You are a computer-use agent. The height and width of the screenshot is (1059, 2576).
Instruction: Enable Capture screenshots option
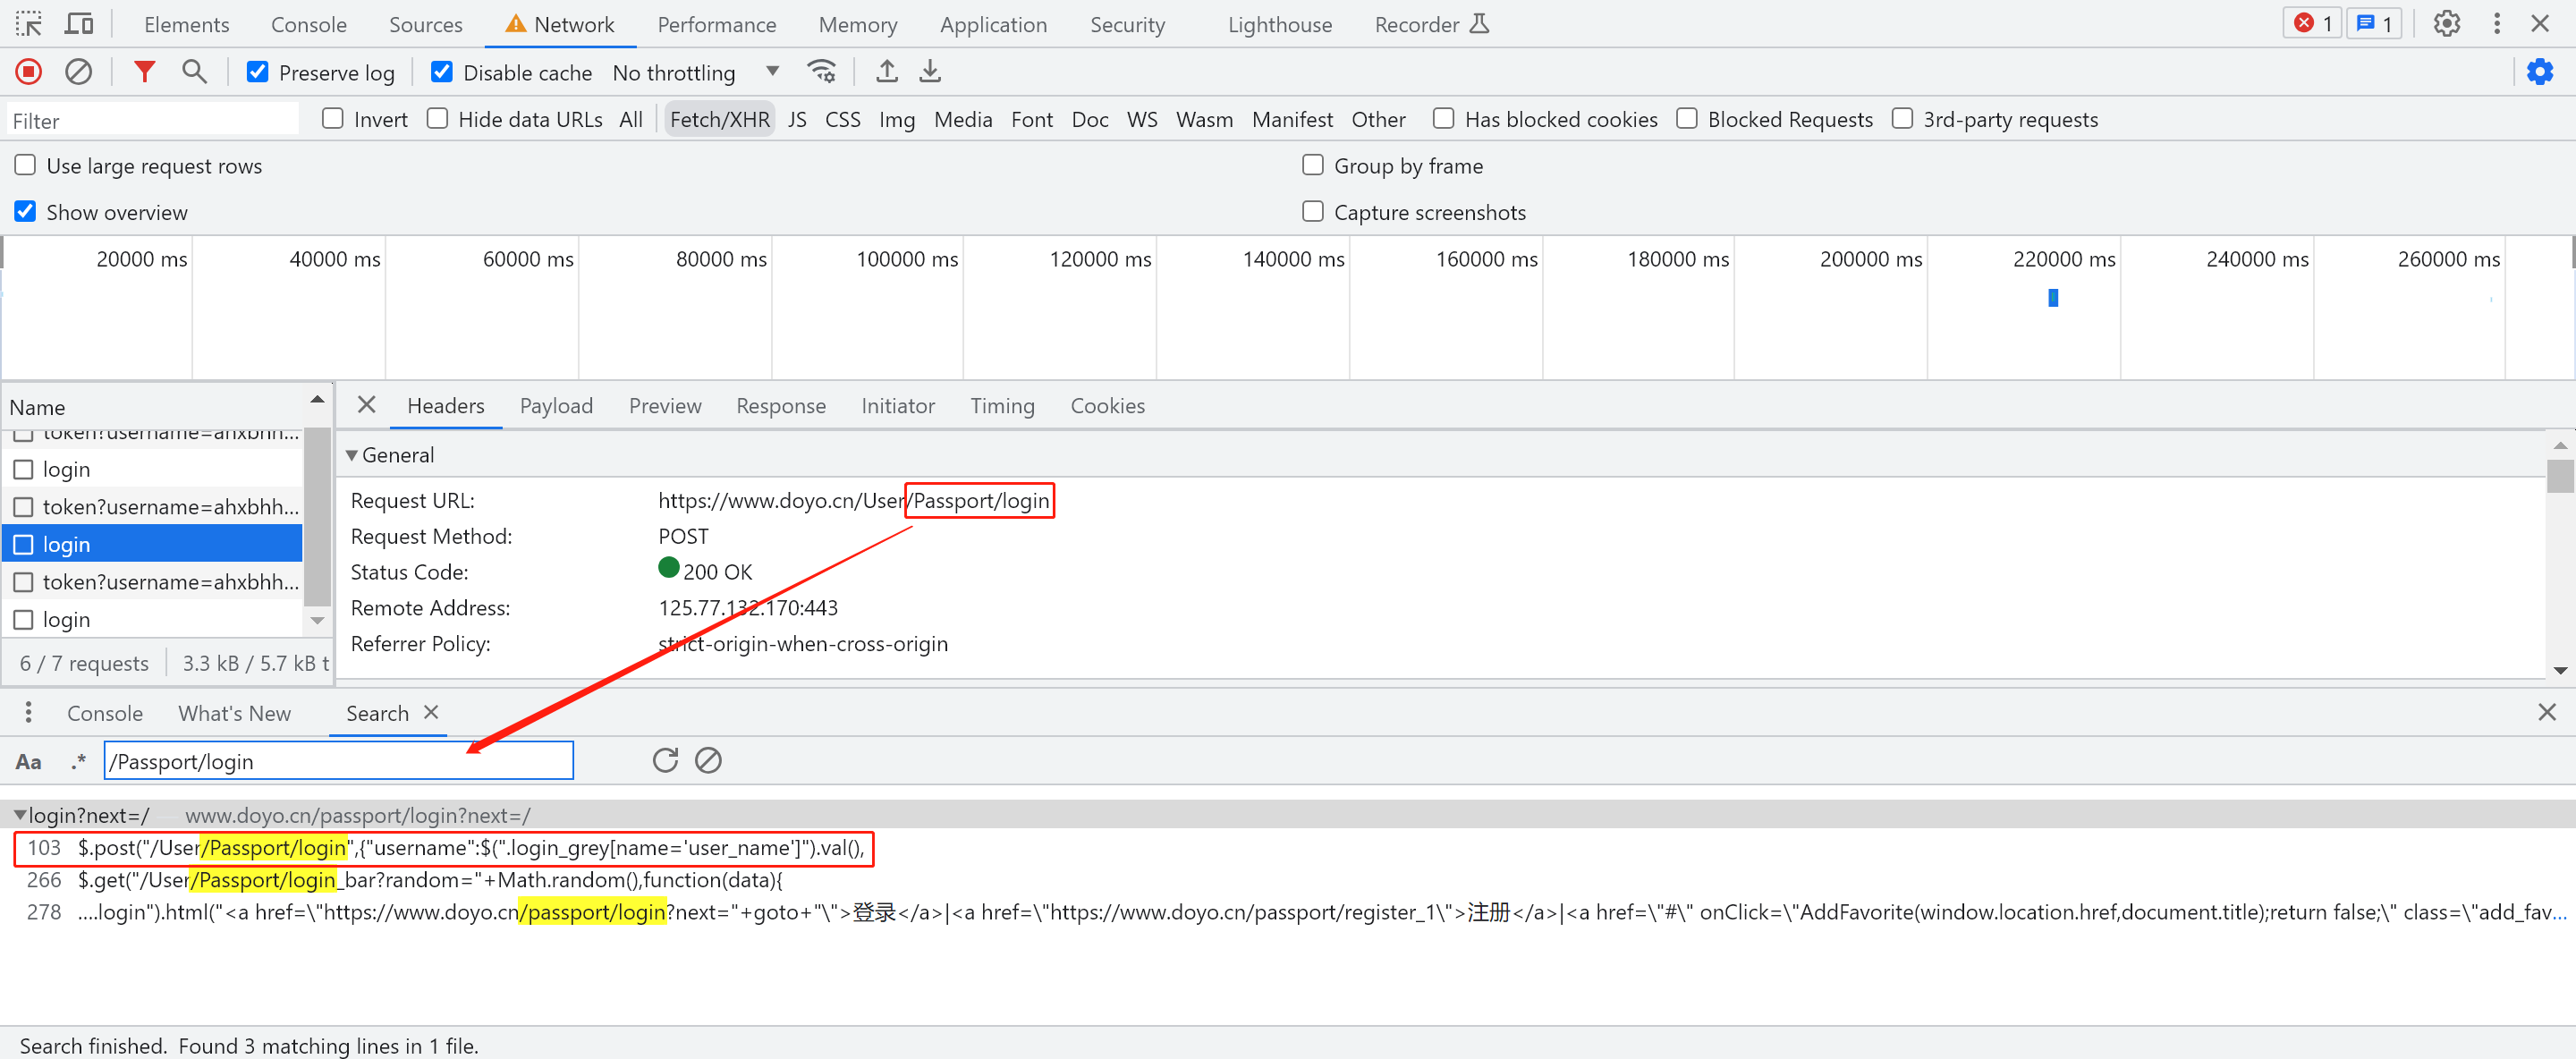click(x=1312, y=212)
